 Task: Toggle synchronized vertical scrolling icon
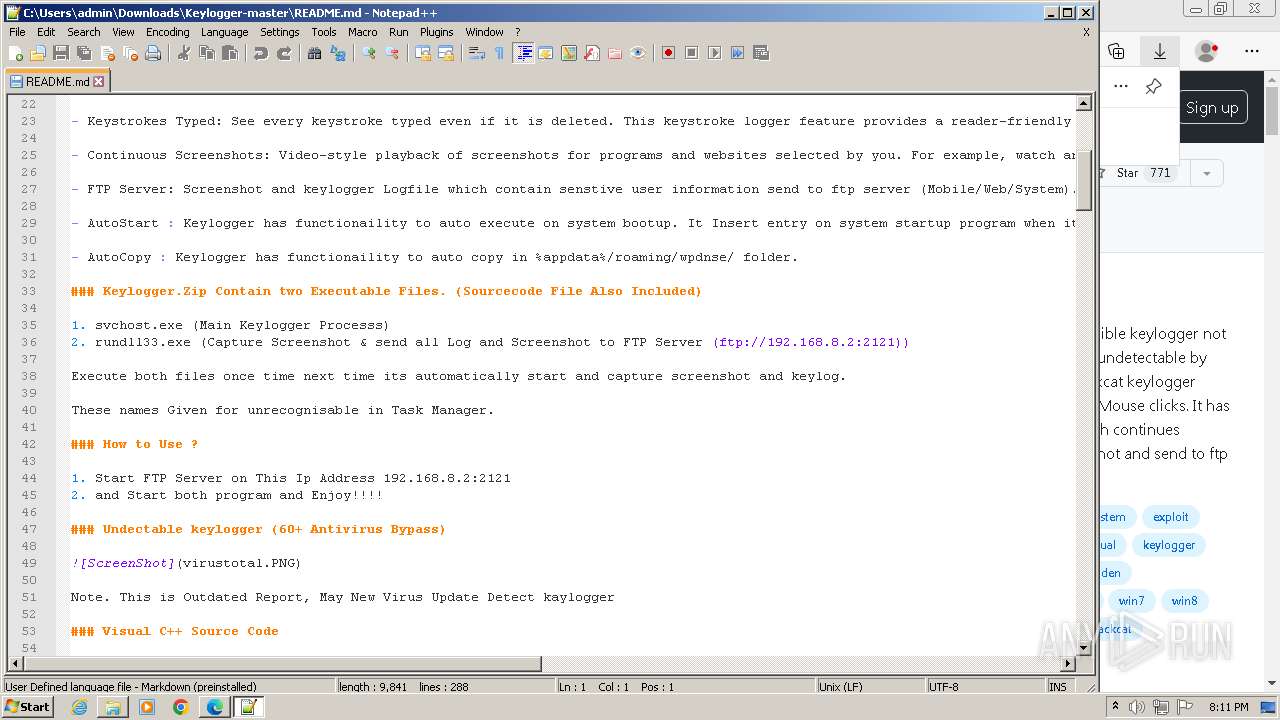(422, 53)
